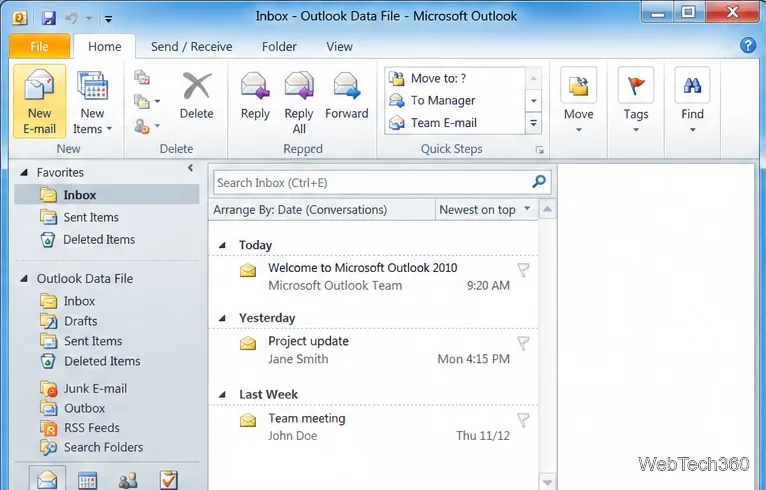Click Arrange By: Date (Conversations) header
Viewport: 766px width, 490px height.
(322, 210)
